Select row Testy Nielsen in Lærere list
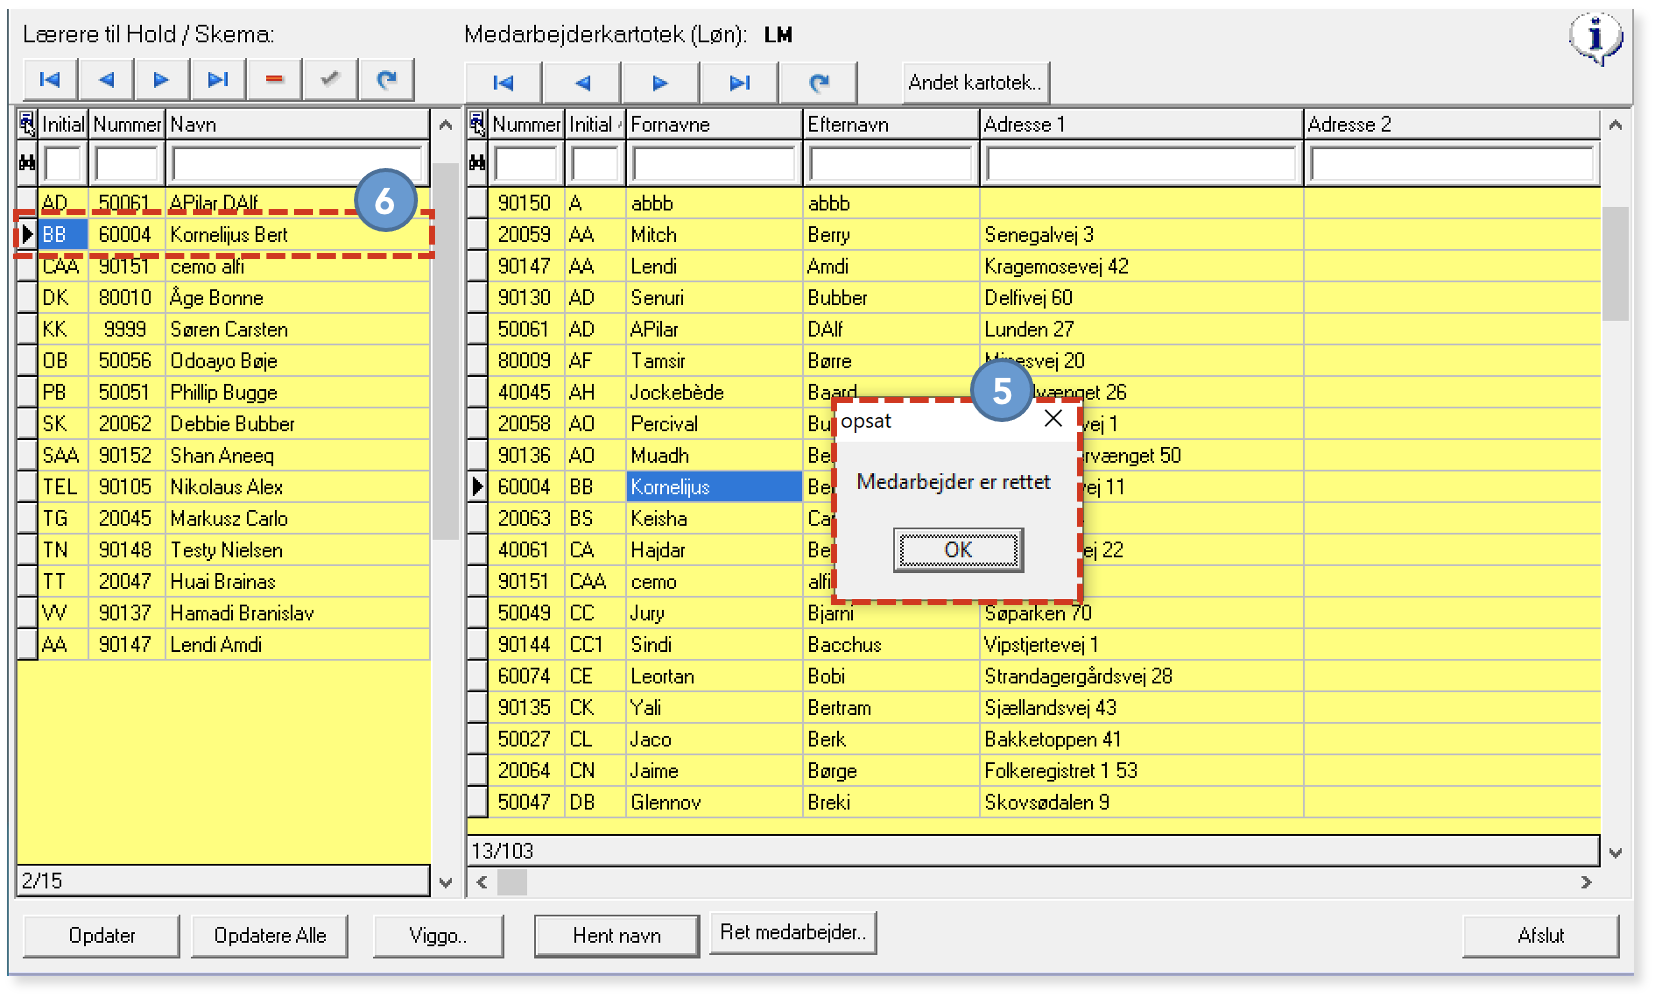 224,550
